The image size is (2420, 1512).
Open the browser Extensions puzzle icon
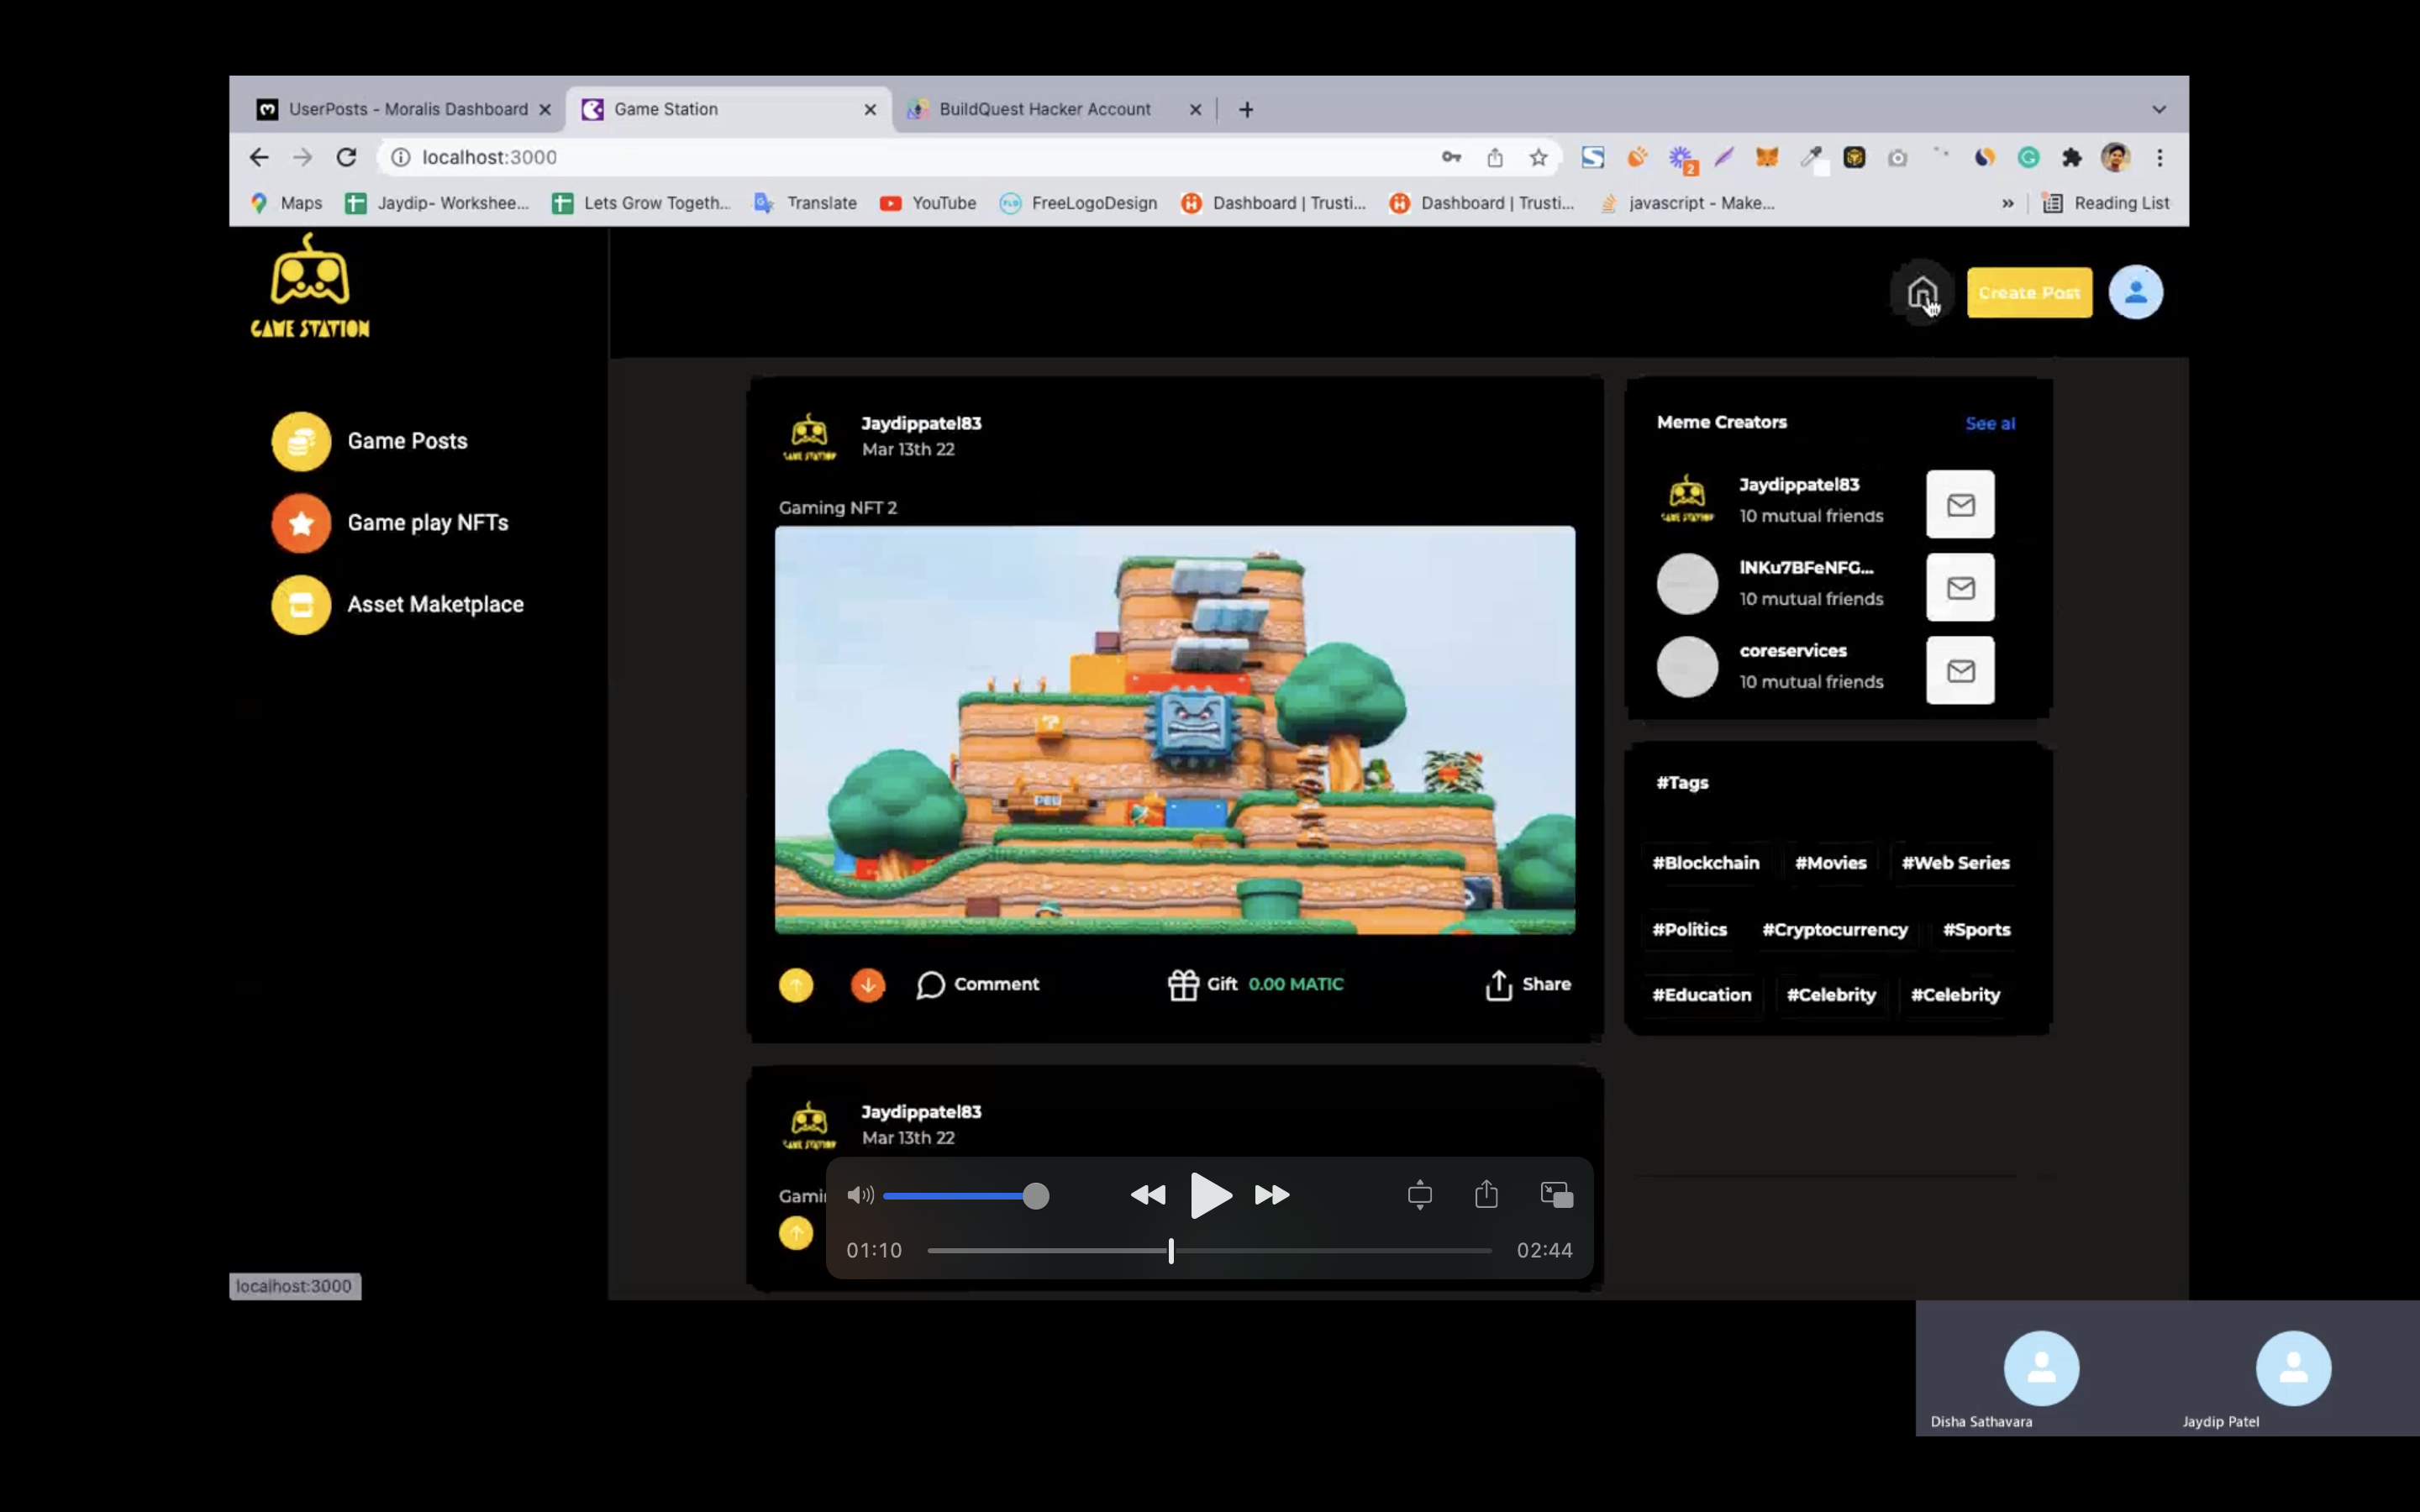(x=2071, y=157)
